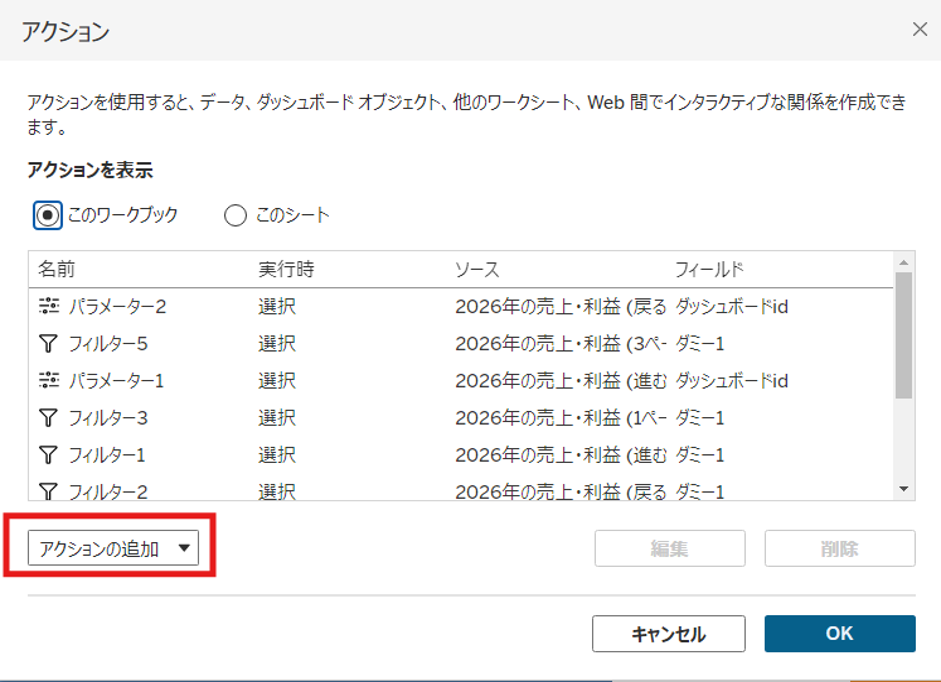Click ダッシュボードid in the パラメーター1 row
Screen dimensions: 941x682
(x=732, y=381)
